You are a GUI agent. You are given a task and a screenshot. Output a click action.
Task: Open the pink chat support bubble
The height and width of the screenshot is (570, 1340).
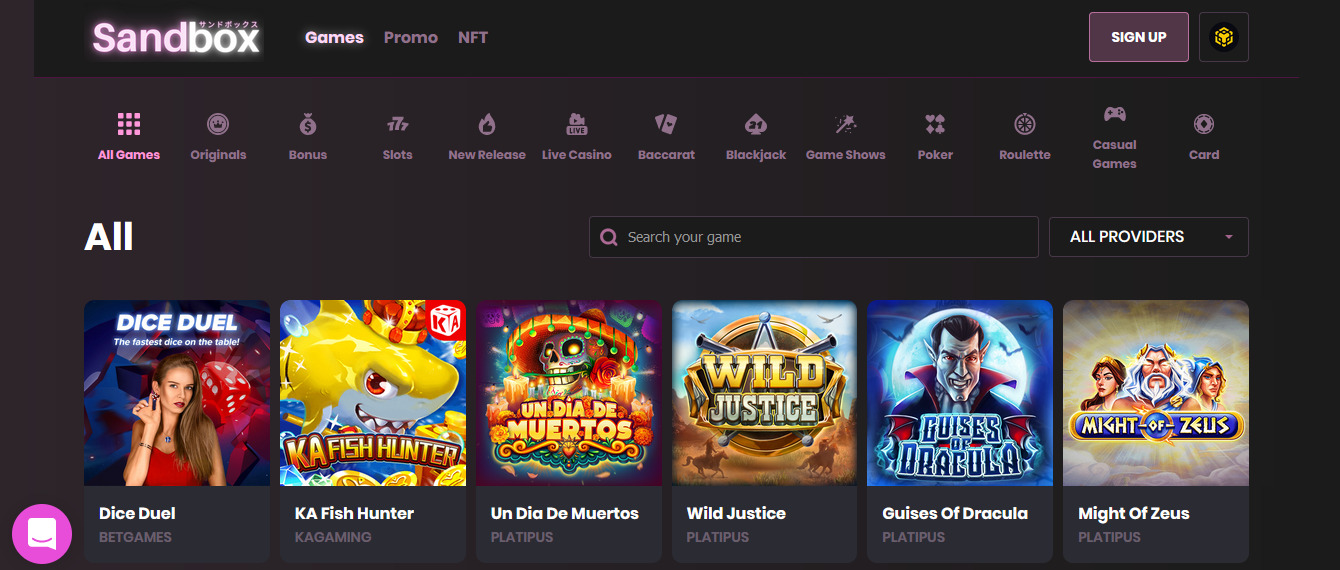click(42, 534)
